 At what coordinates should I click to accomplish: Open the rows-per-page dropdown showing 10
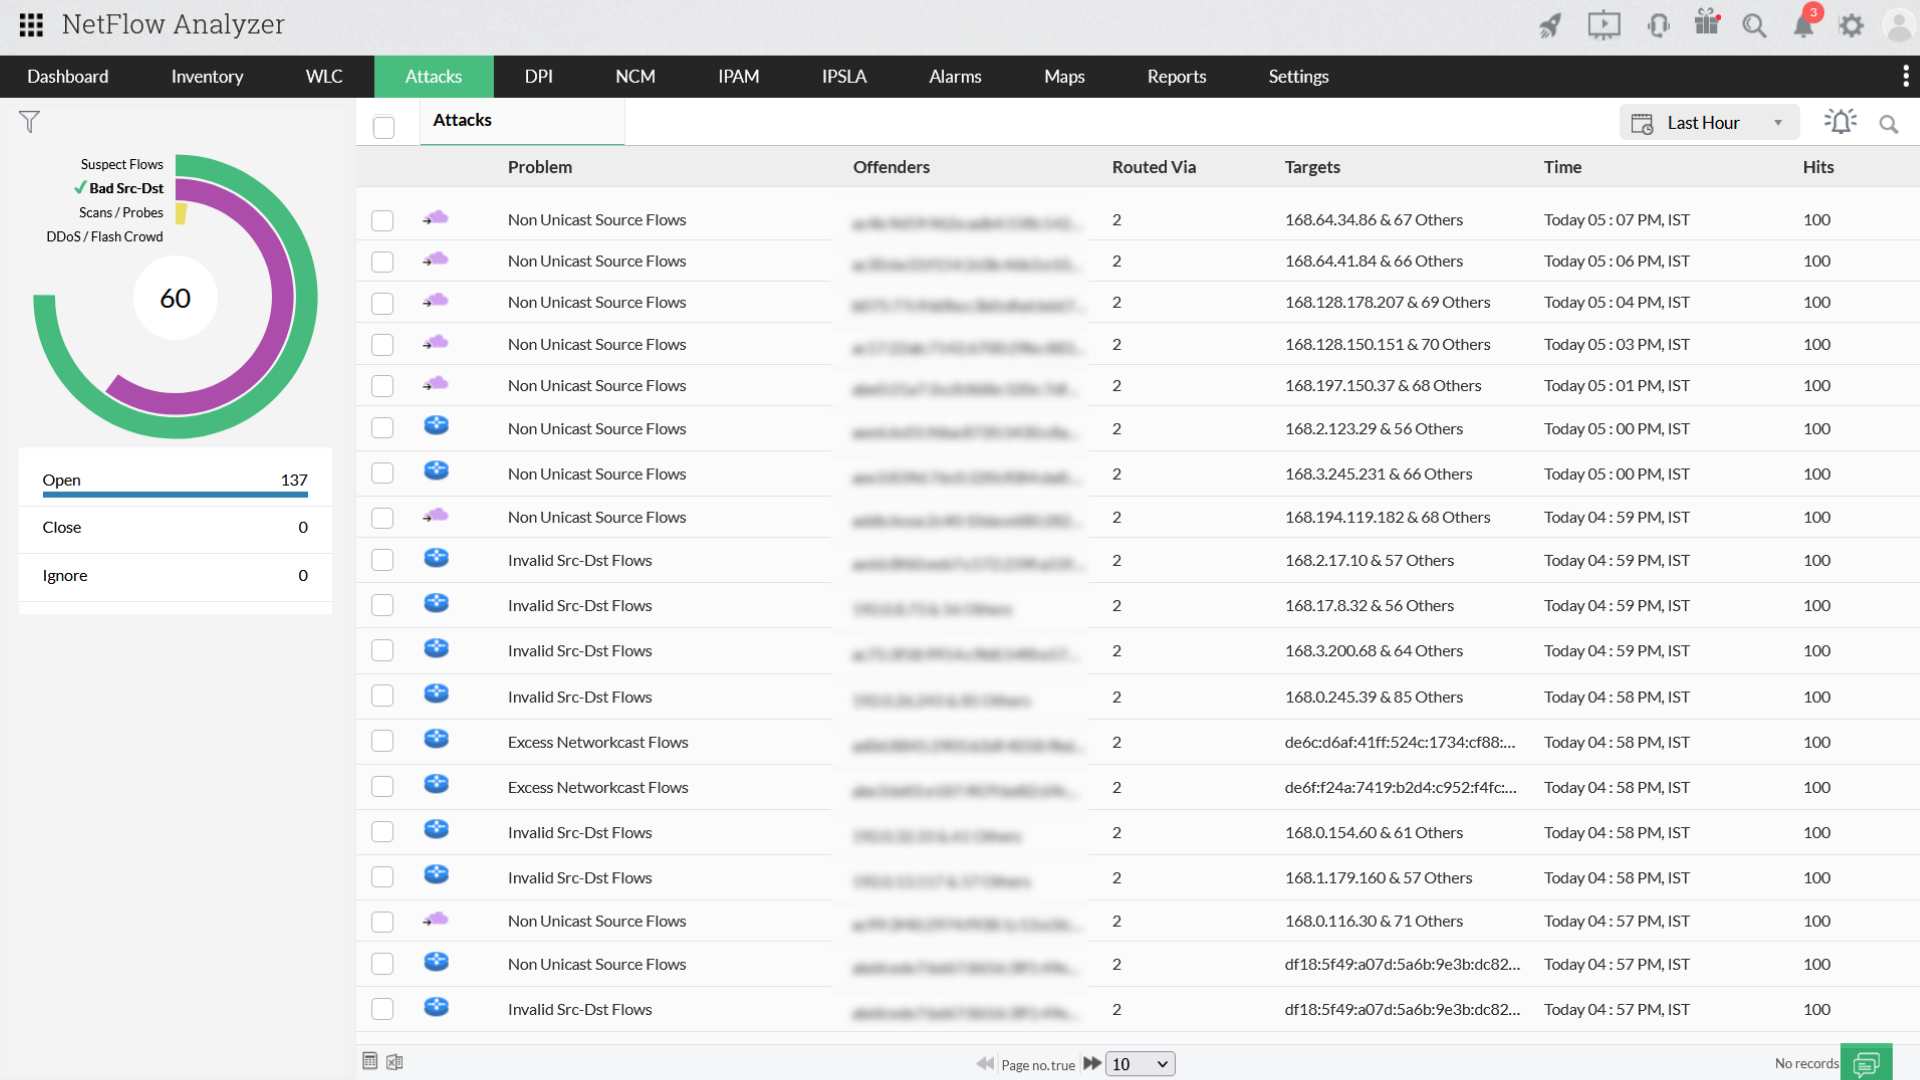point(1140,1064)
